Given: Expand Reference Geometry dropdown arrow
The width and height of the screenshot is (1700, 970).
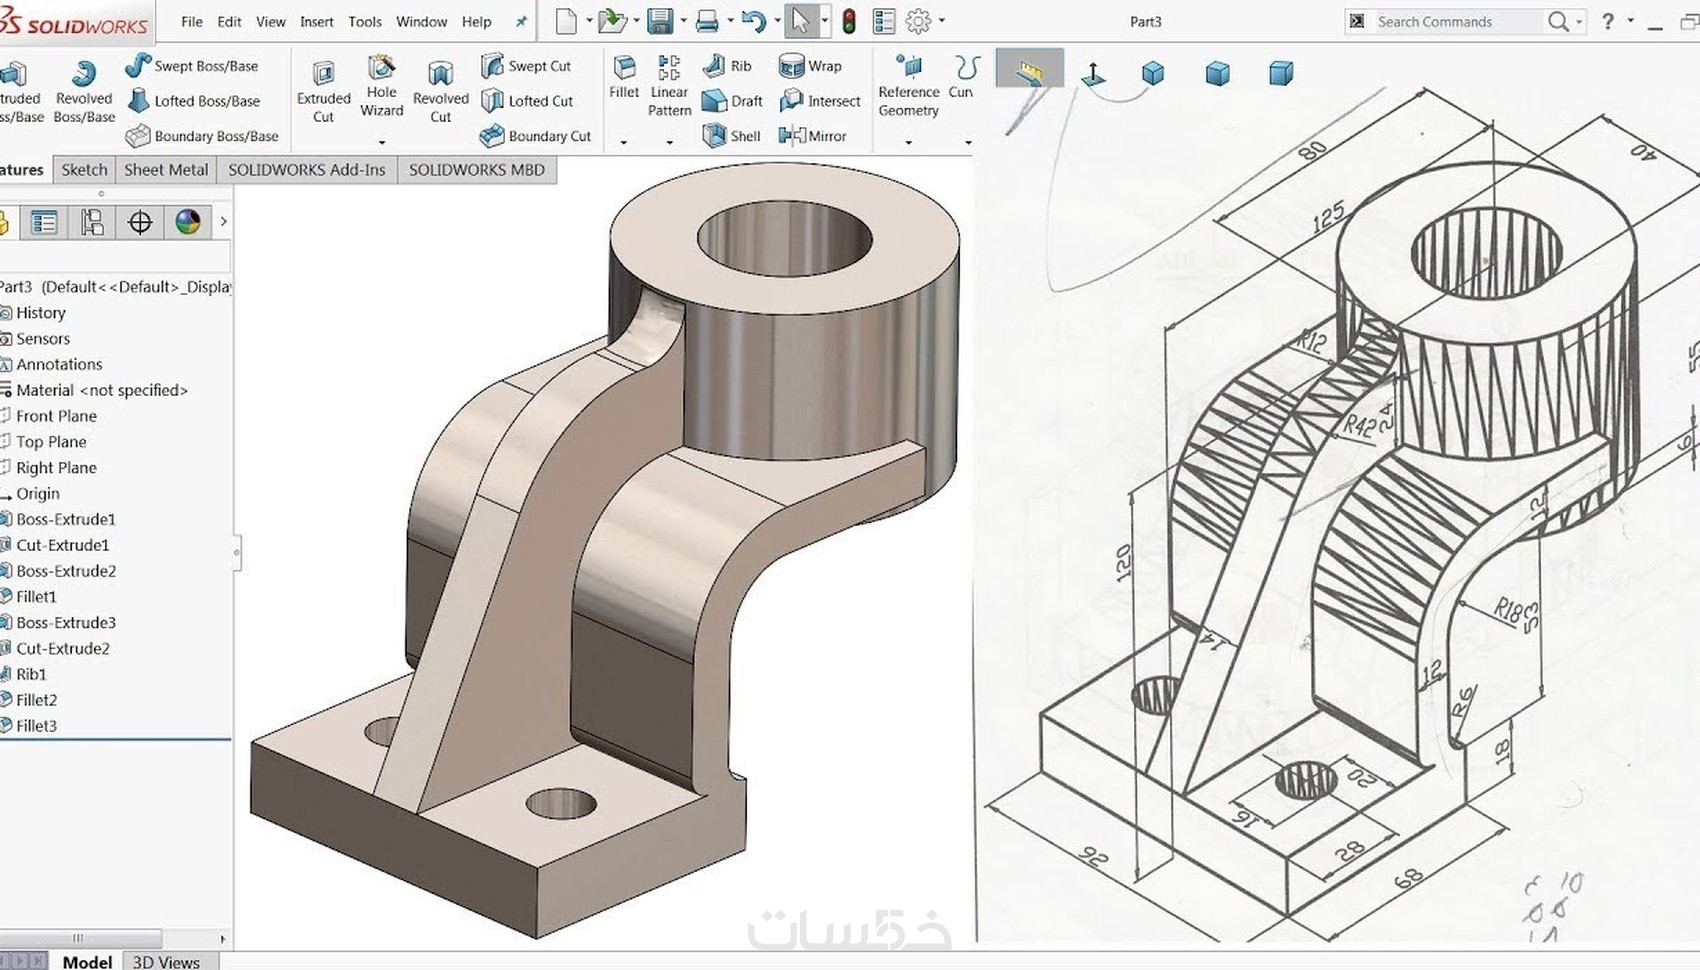Looking at the screenshot, I should (x=909, y=142).
